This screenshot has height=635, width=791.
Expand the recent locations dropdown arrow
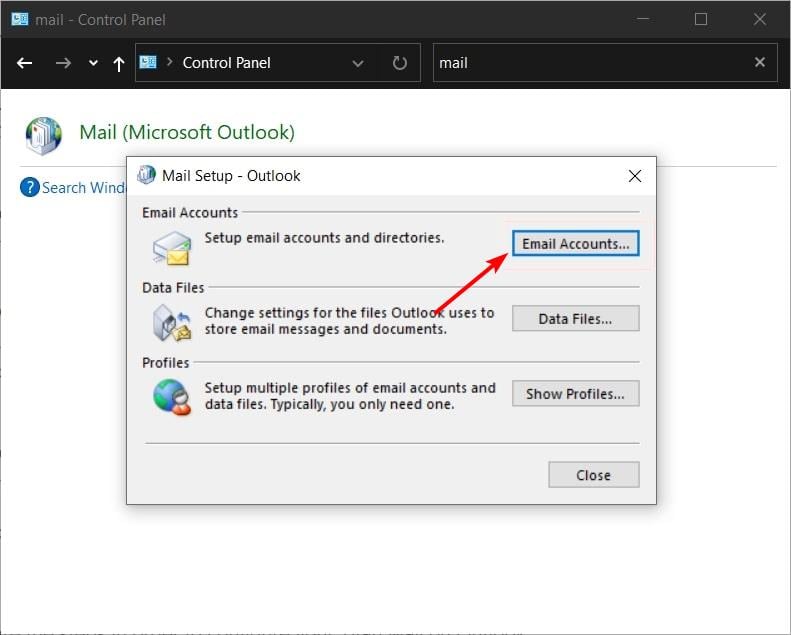pos(93,64)
